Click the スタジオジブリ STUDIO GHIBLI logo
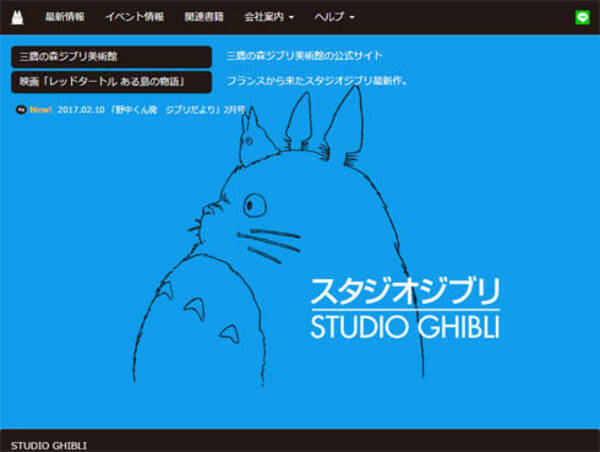600x452 pixels. (x=405, y=308)
